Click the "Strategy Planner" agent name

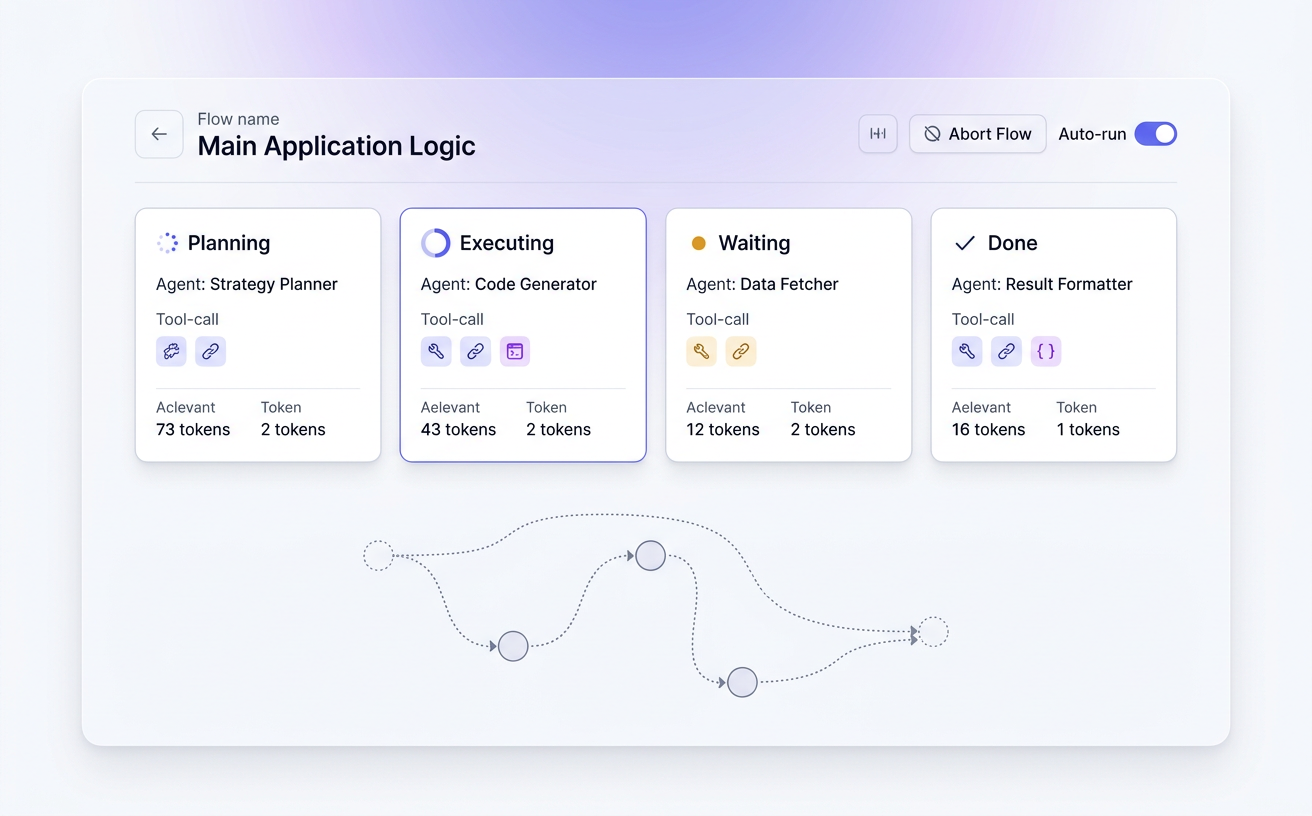(274, 284)
